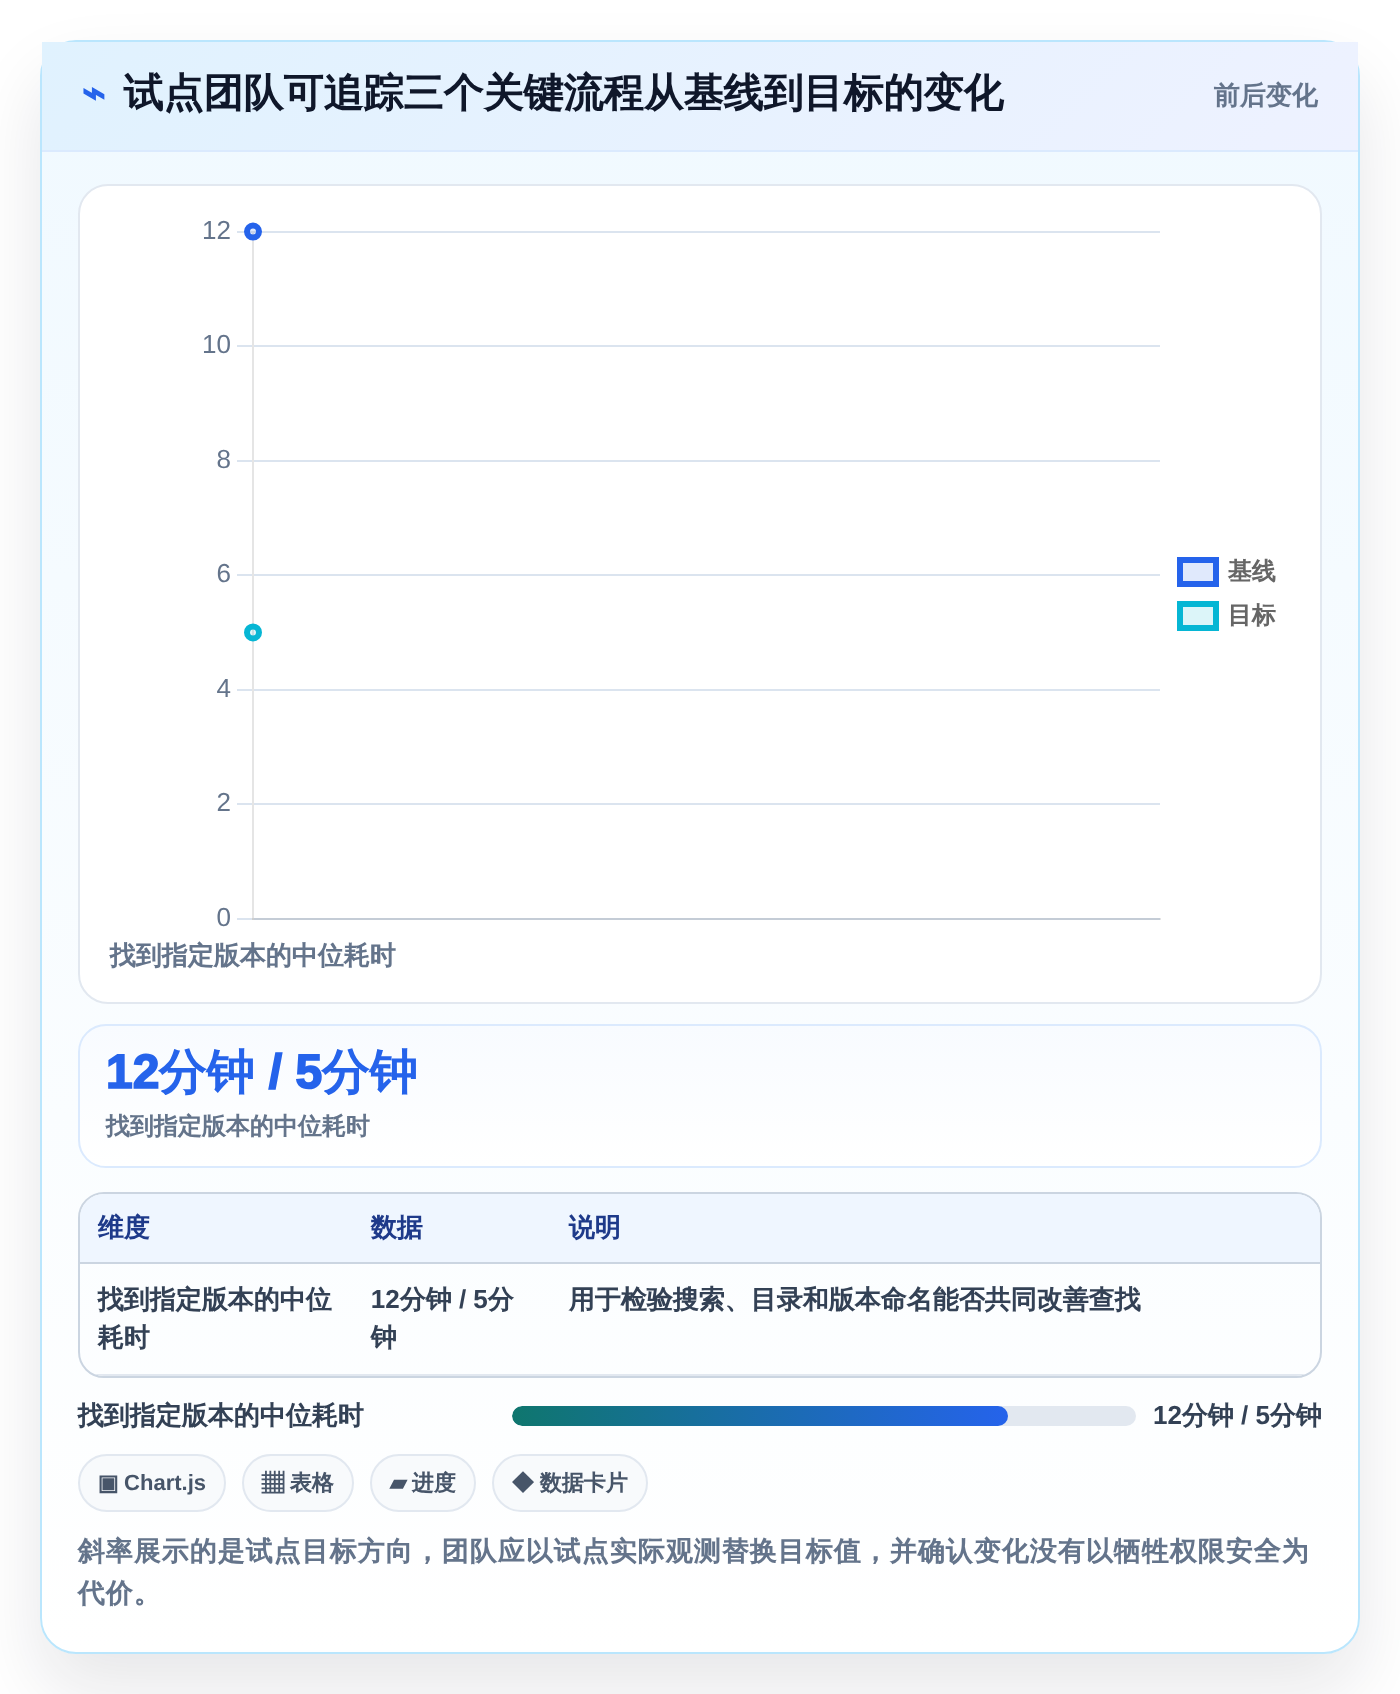Click the table cell 找到指定版本的中位耗时
1400x1694 pixels.
tap(215, 1319)
